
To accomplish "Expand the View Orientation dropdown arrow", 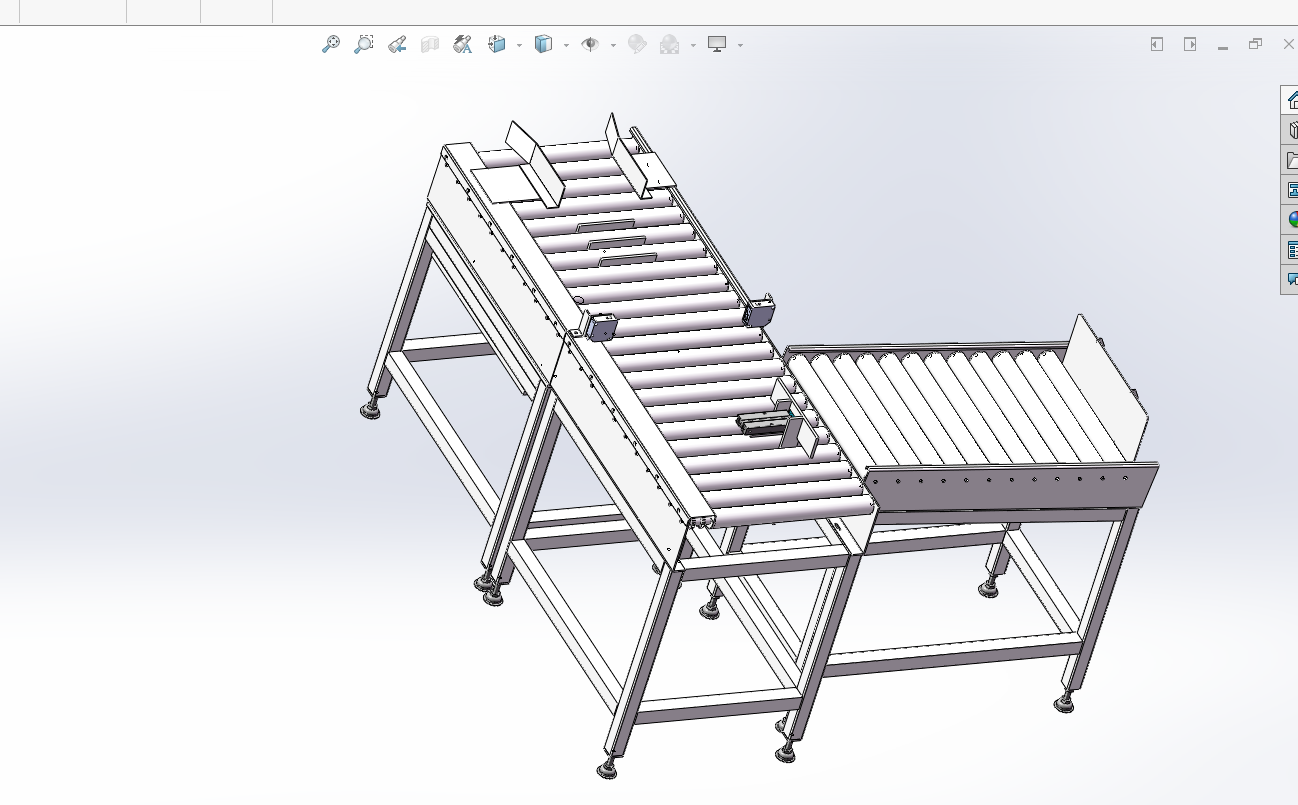I will 519,45.
